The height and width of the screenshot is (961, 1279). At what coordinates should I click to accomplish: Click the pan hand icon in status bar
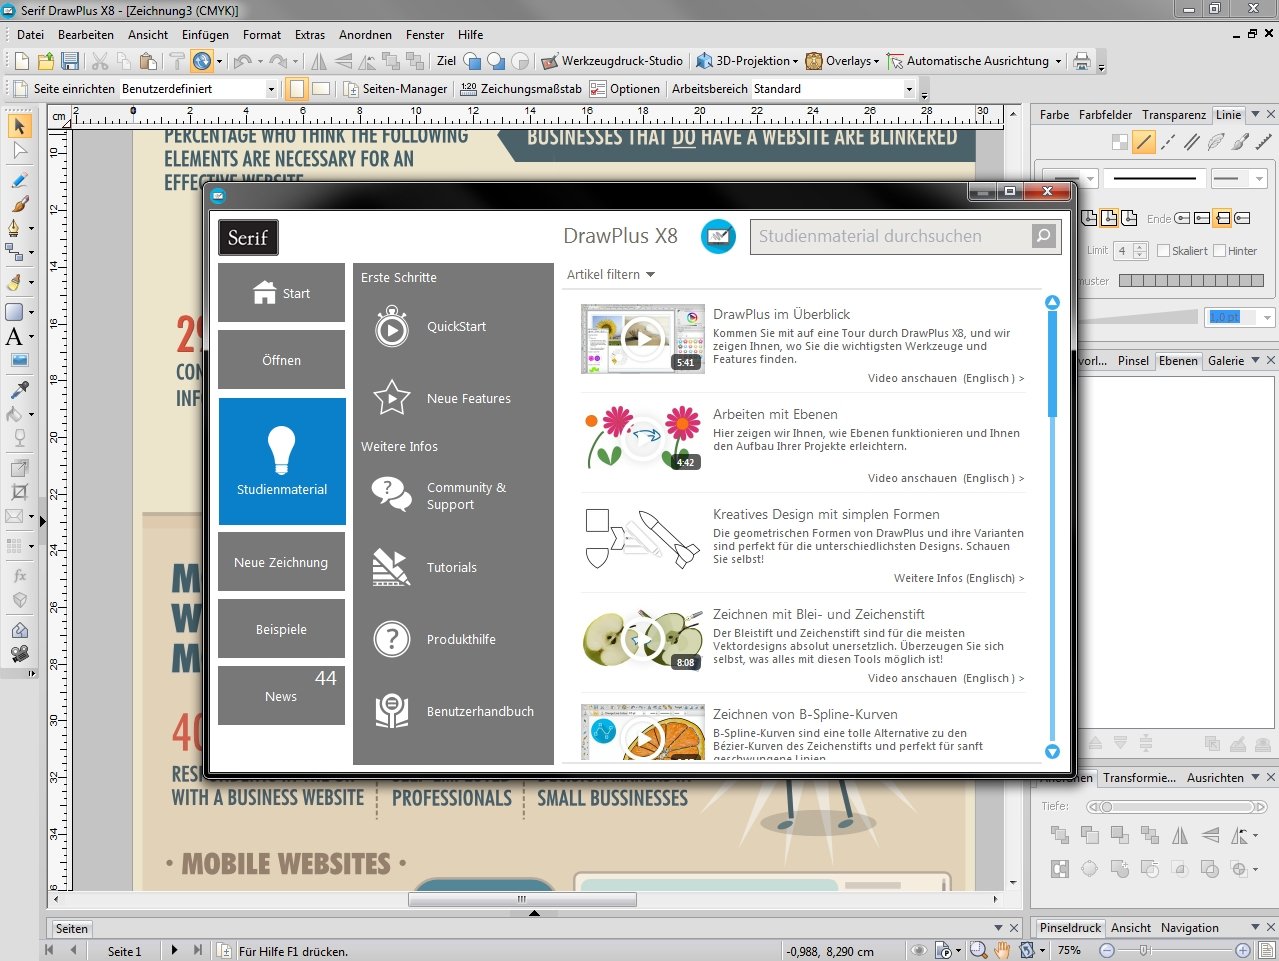(x=1002, y=950)
